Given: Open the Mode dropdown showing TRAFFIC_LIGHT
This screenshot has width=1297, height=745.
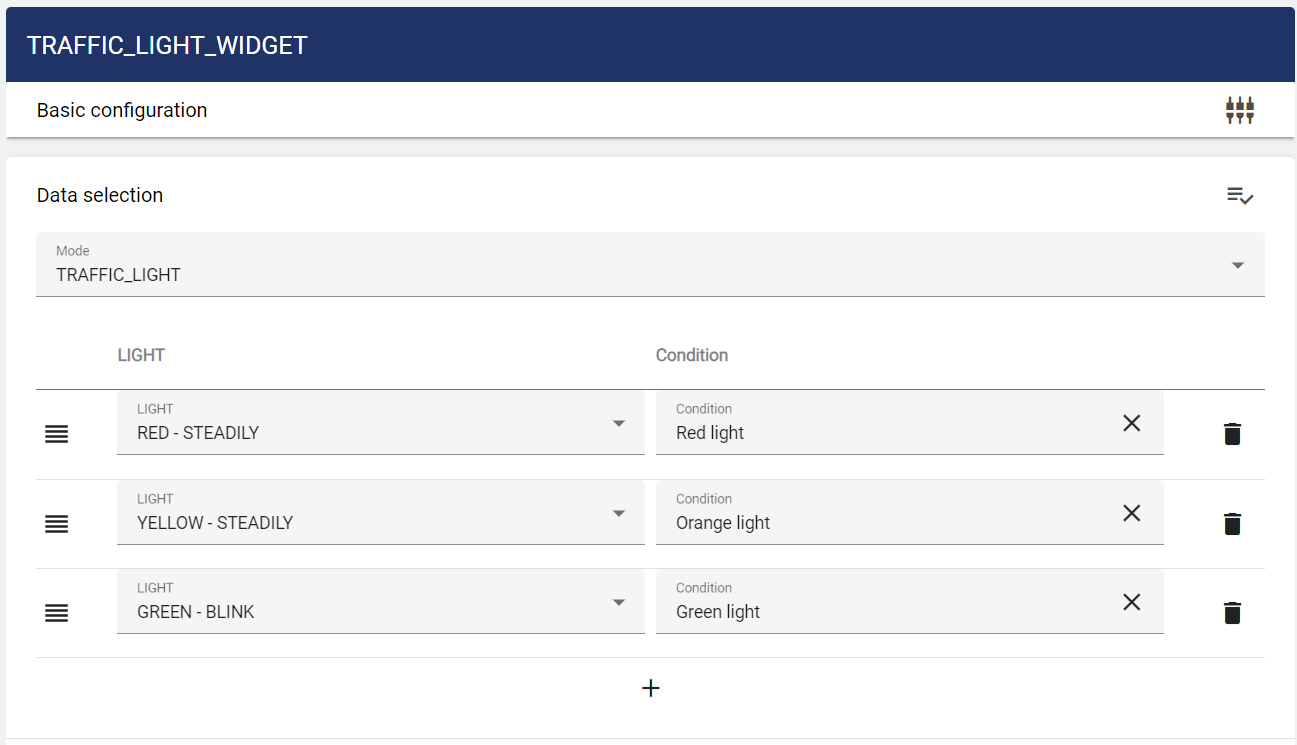Looking at the screenshot, I should click(650, 265).
